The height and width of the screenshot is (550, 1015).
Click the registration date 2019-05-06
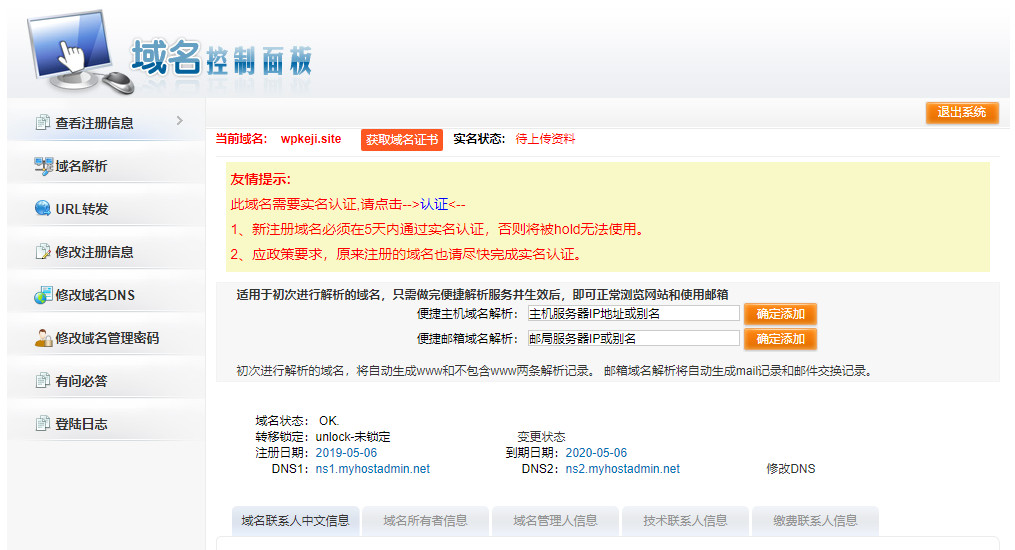pos(346,453)
